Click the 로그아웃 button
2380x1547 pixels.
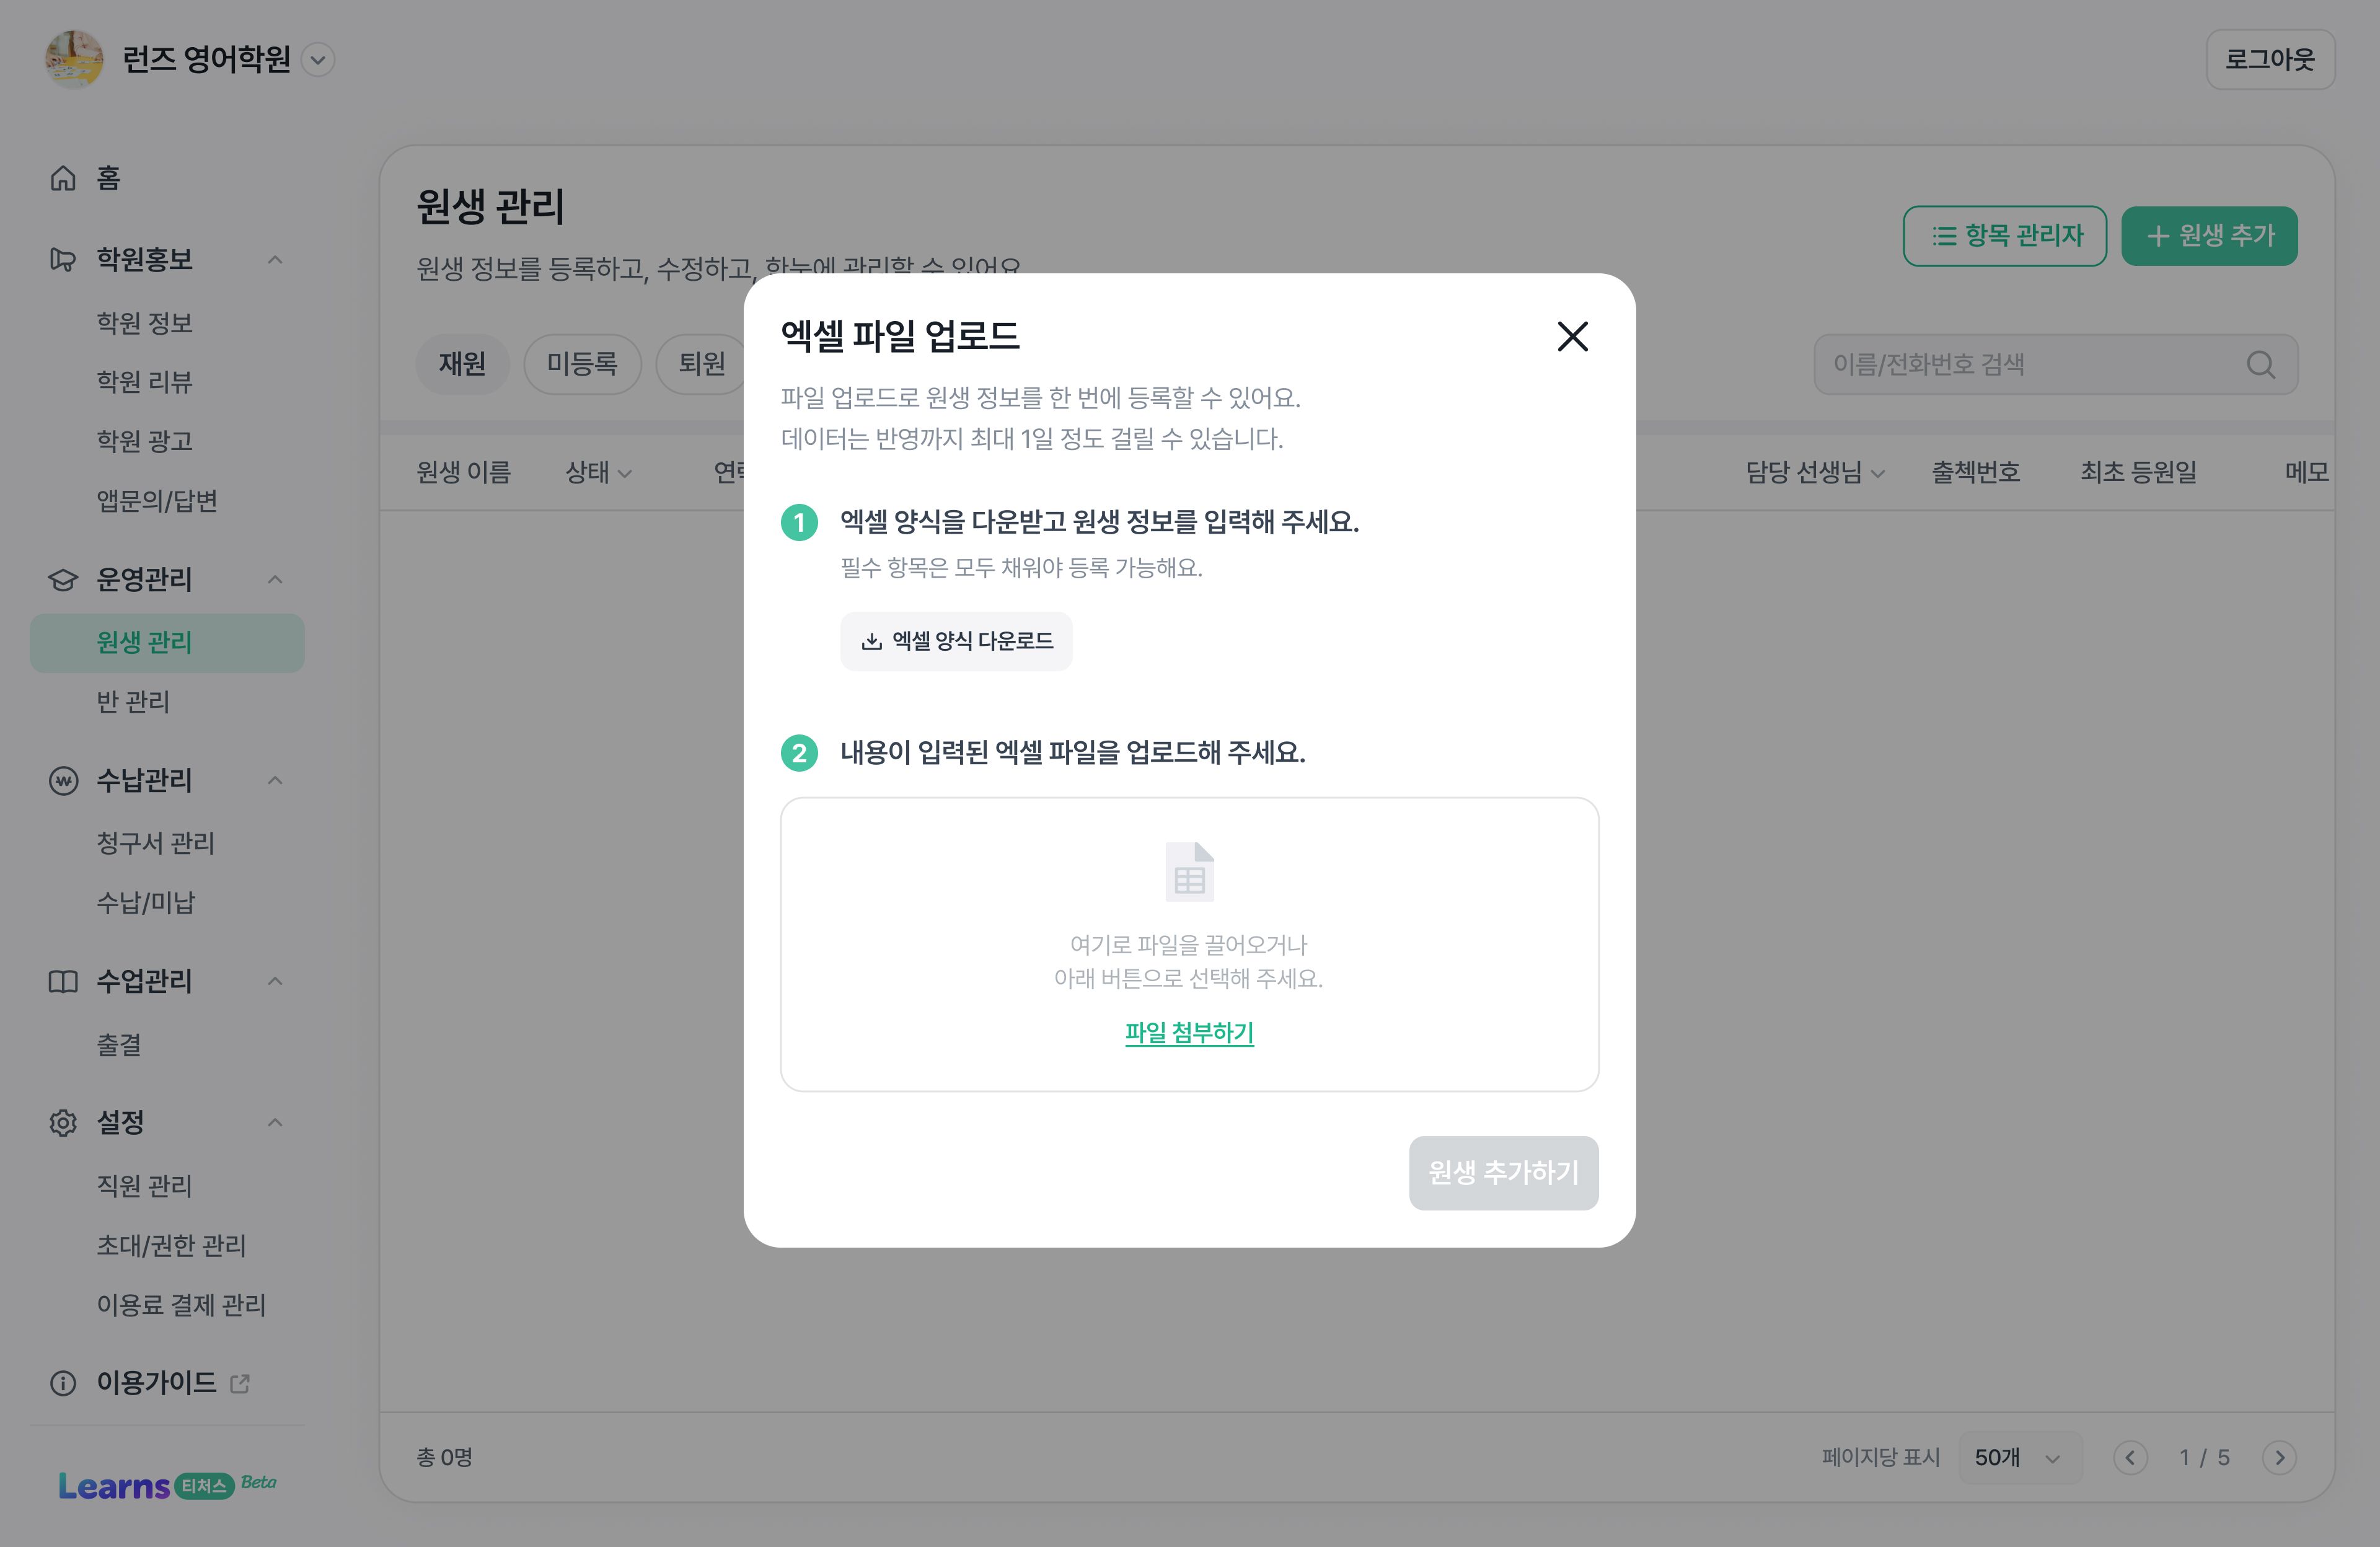tap(2270, 60)
